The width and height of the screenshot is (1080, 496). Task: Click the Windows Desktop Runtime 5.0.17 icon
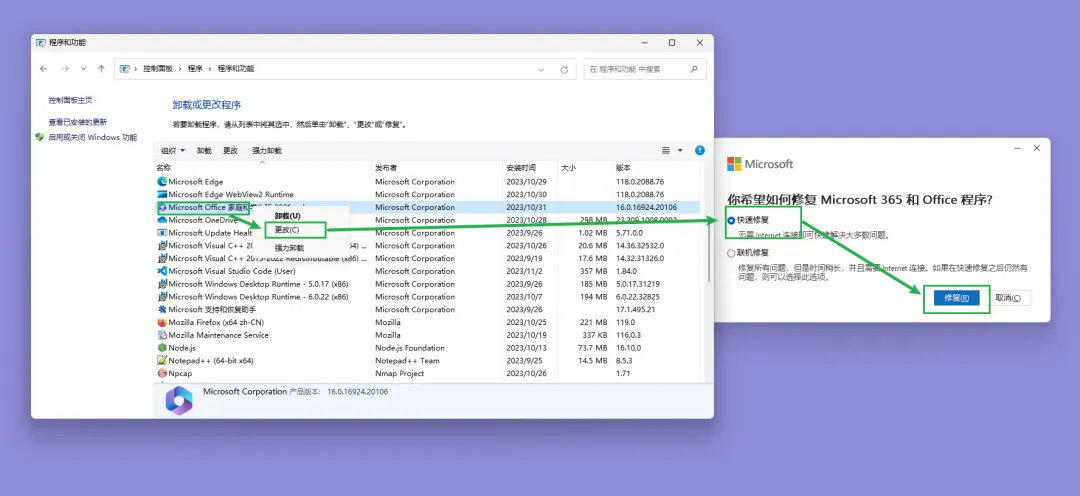pyautogui.click(x=163, y=284)
